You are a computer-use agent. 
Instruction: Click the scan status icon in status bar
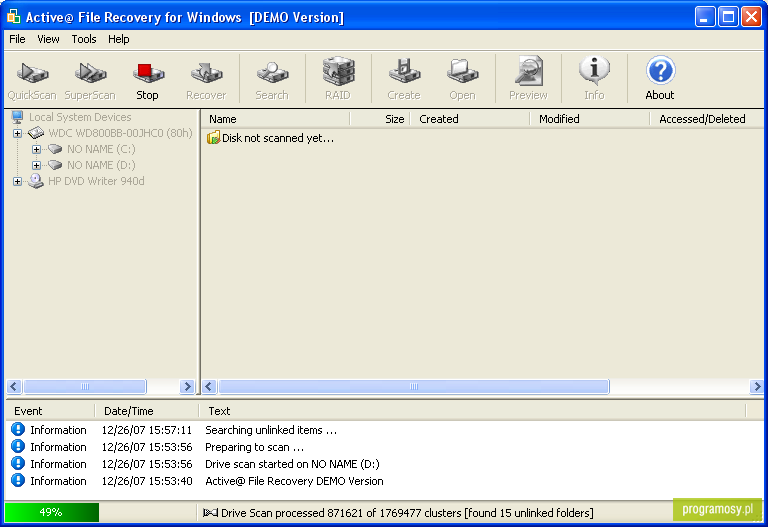tap(210, 513)
